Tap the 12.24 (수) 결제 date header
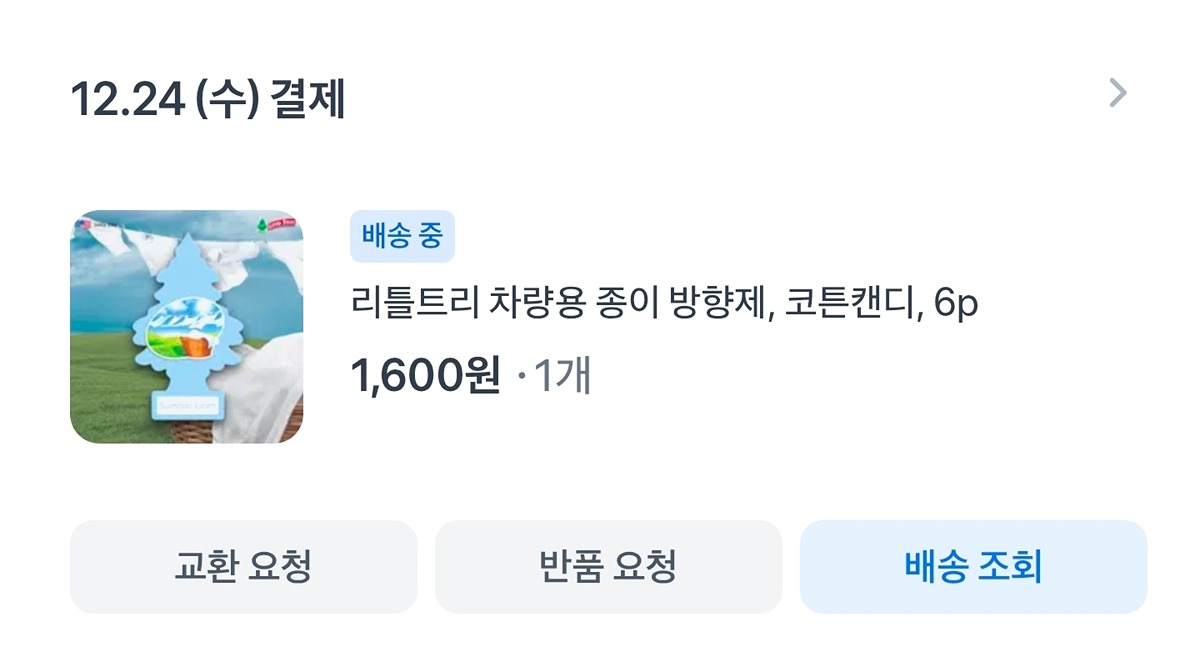The width and height of the screenshot is (1200, 667). coord(208,99)
